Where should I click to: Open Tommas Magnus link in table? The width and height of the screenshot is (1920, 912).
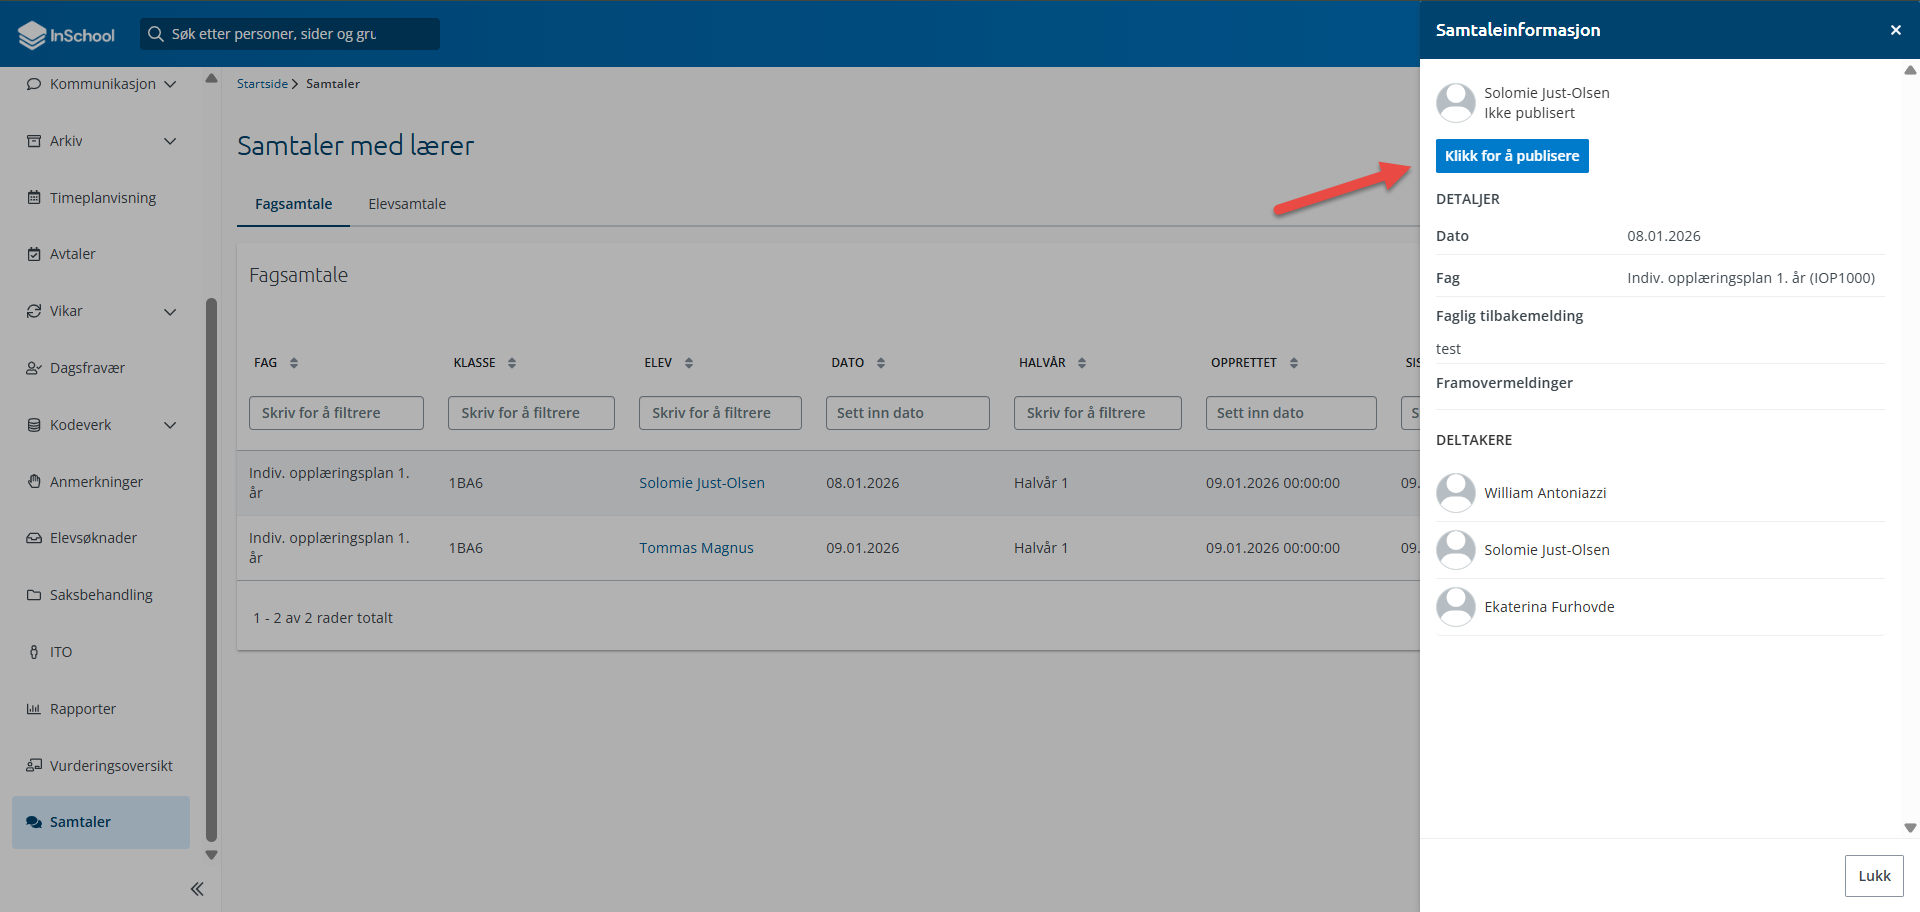tap(697, 548)
